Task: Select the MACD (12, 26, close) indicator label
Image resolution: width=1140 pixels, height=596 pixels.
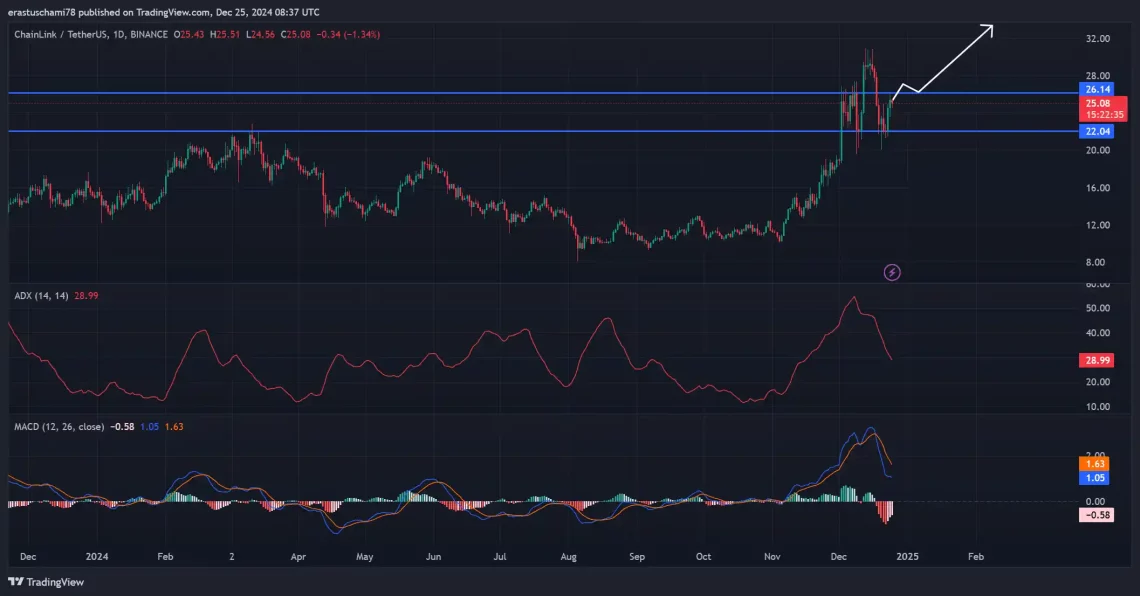Action: click(x=60, y=424)
